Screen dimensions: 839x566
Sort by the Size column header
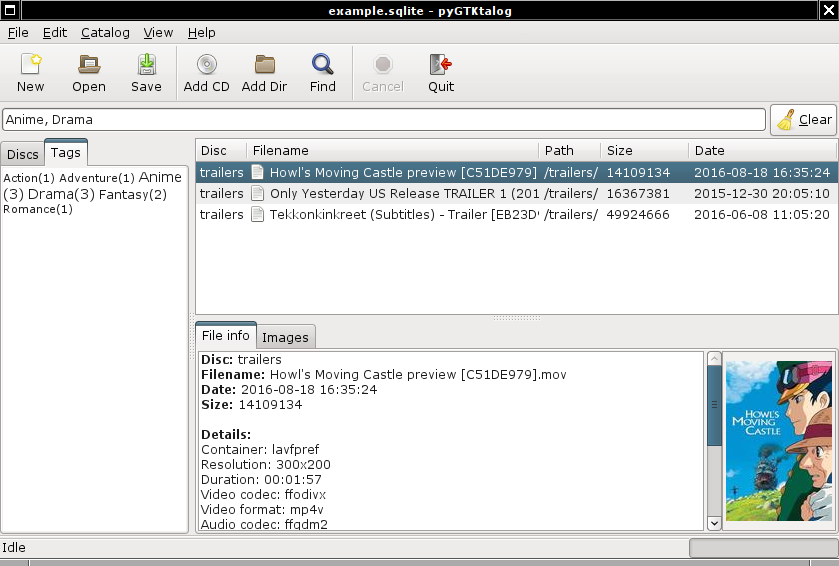point(644,150)
